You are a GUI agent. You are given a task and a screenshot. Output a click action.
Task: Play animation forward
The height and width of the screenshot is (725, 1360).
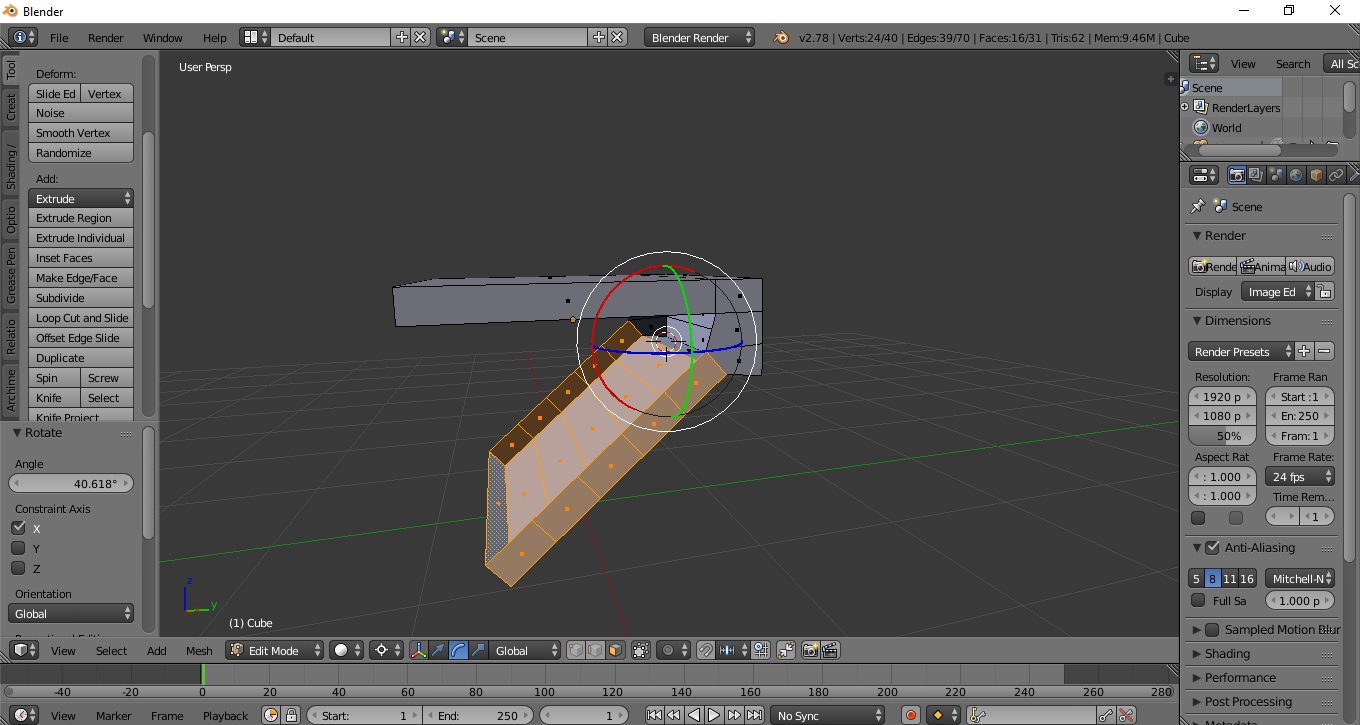(x=714, y=715)
